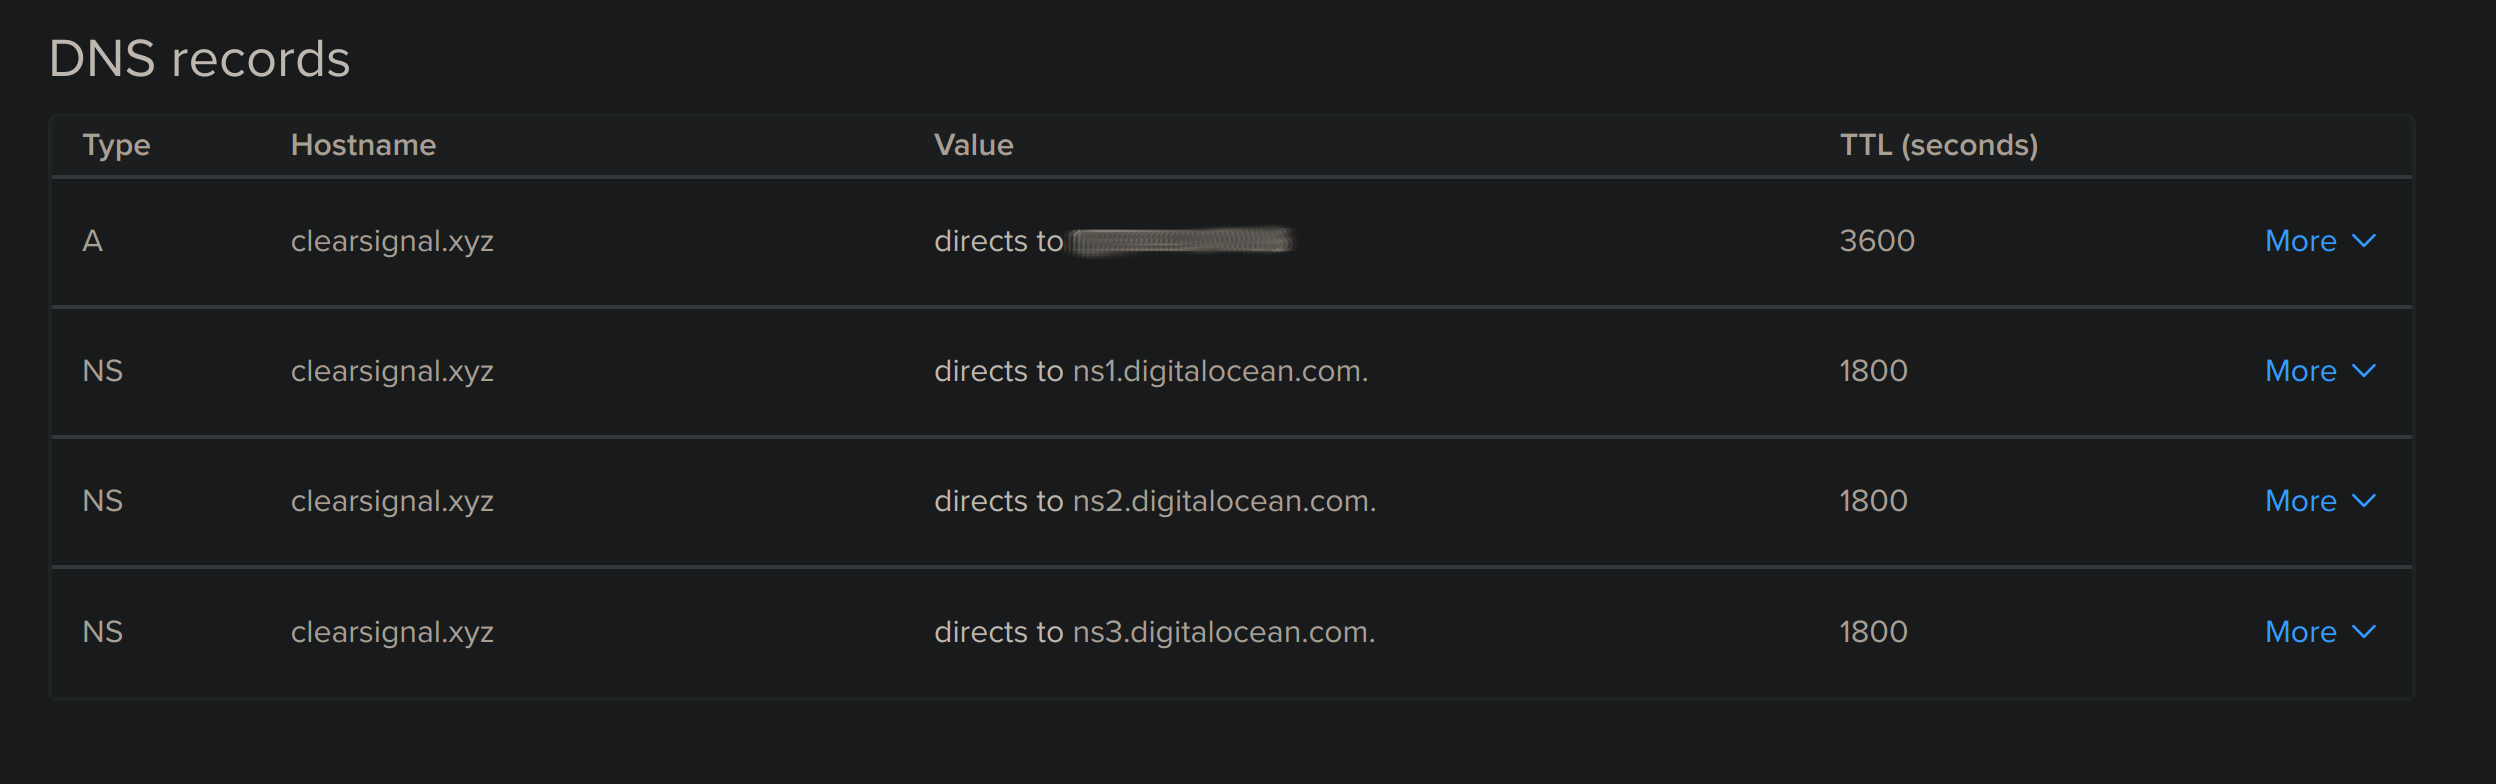Viewport: 2496px width, 784px height.
Task: Select the blurred IP address value
Action: (1181, 241)
